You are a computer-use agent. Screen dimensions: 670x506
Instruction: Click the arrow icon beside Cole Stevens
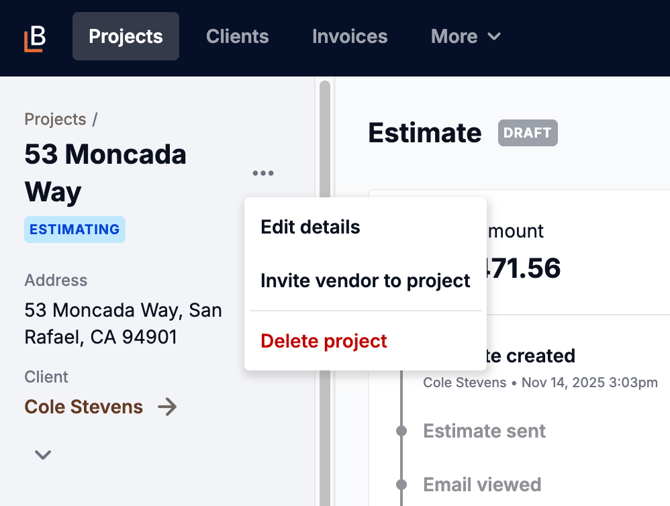point(167,407)
